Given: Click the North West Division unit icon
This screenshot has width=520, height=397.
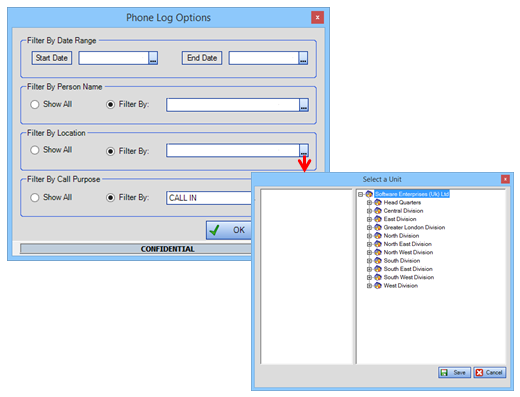Looking at the screenshot, I should coord(378,252).
